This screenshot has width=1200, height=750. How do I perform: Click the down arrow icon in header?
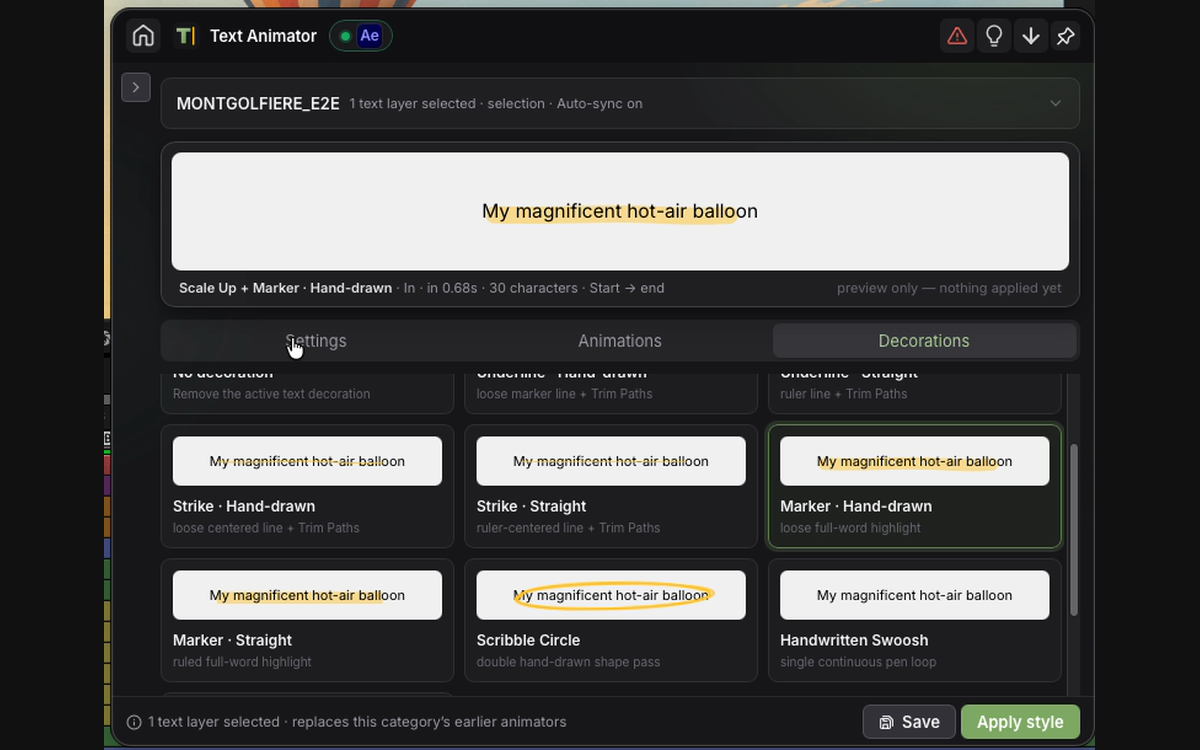(x=1030, y=36)
